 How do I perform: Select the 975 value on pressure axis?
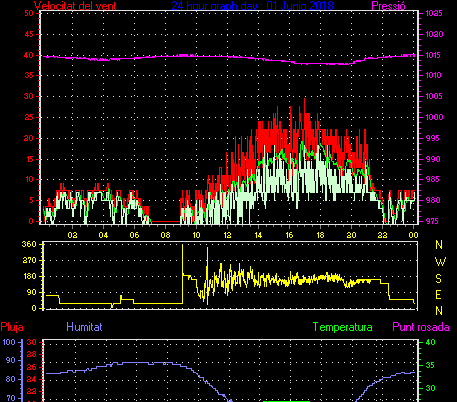(433, 221)
